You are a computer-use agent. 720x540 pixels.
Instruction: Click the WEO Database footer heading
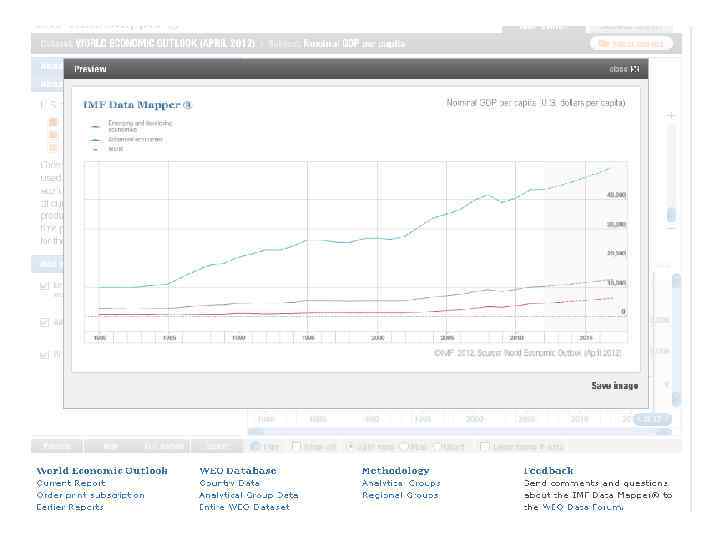[x=238, y=471]
